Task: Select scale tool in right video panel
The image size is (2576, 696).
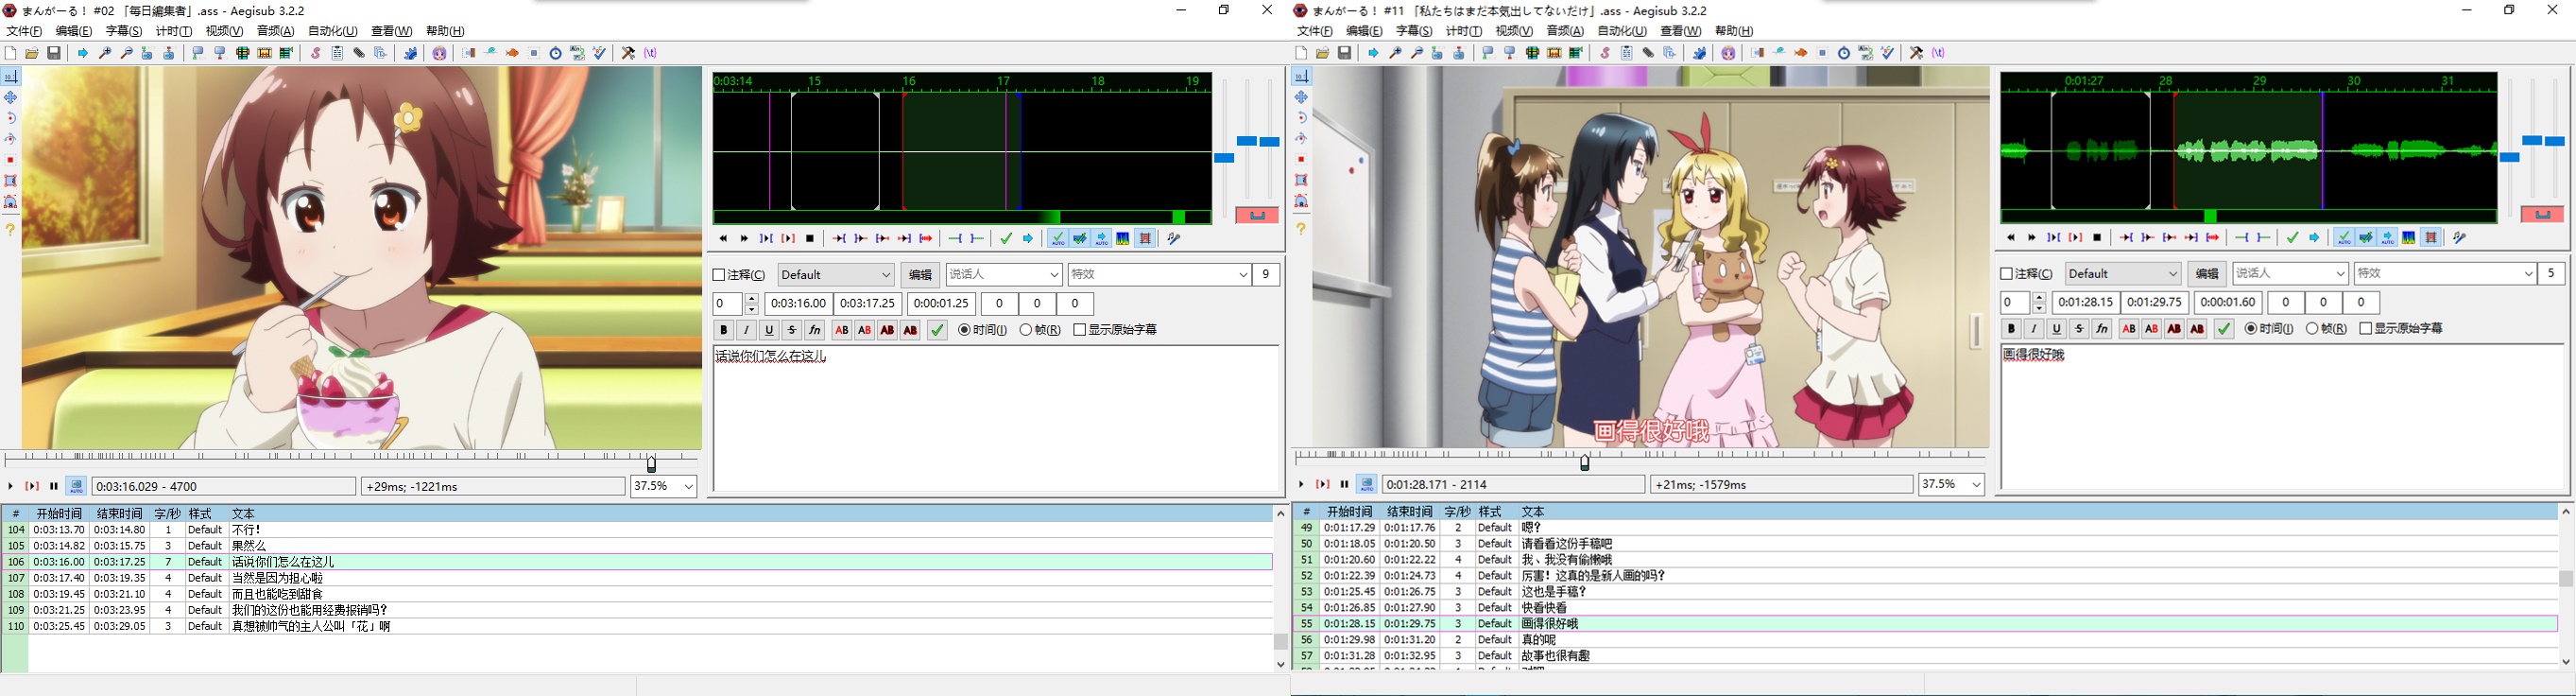Action: [1301, 159]
